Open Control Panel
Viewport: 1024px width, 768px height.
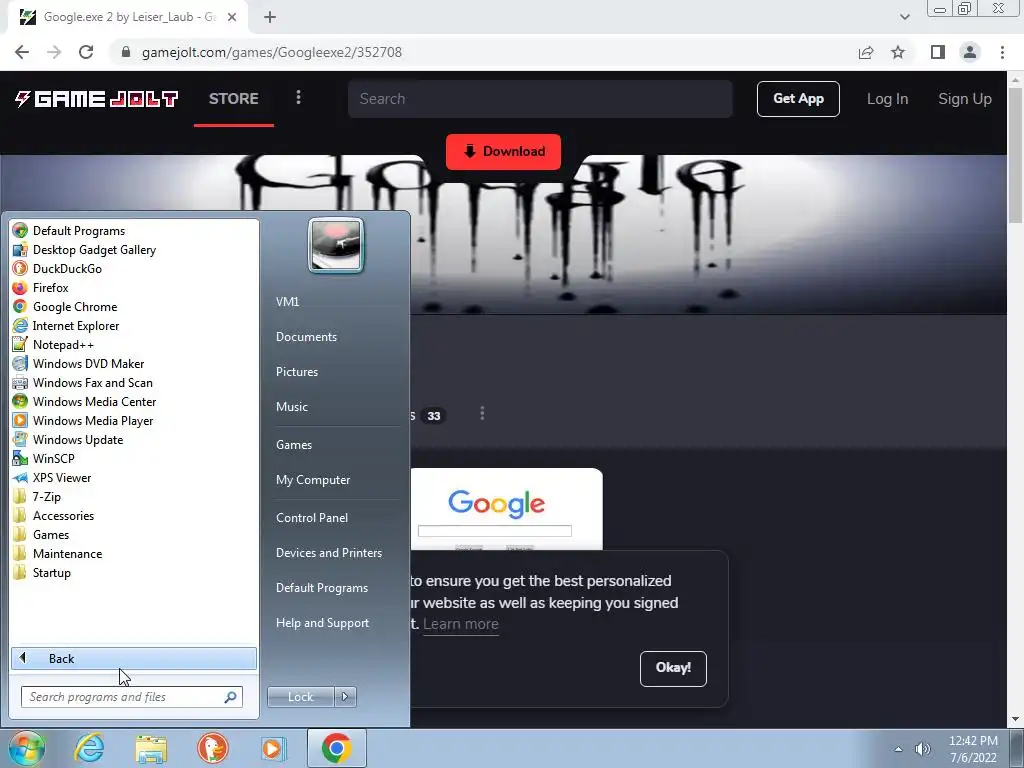pyautogui.click(x=312, y=518)
